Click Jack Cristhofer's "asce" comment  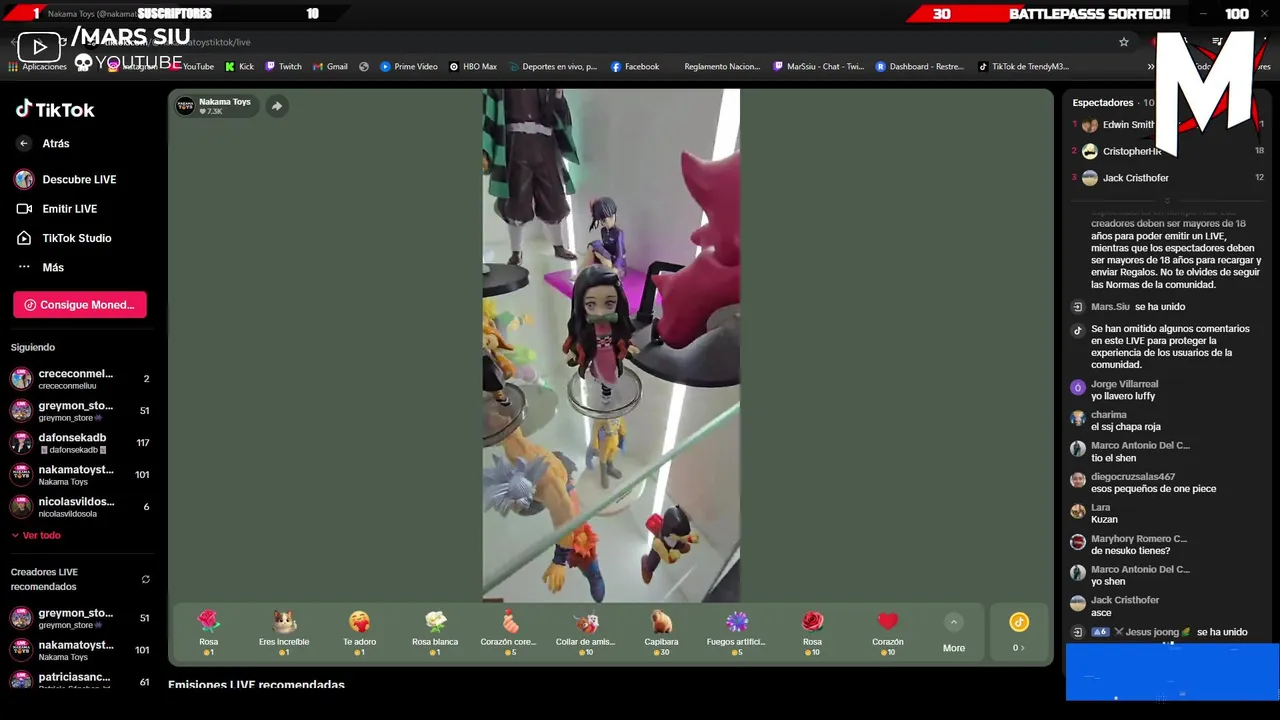coord(1101,613)
